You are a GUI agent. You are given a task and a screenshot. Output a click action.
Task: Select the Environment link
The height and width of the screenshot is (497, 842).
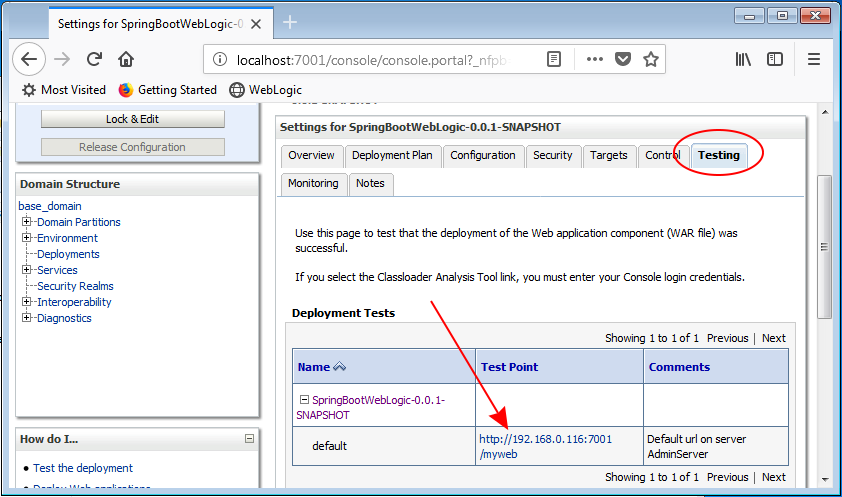click(67, 238)
